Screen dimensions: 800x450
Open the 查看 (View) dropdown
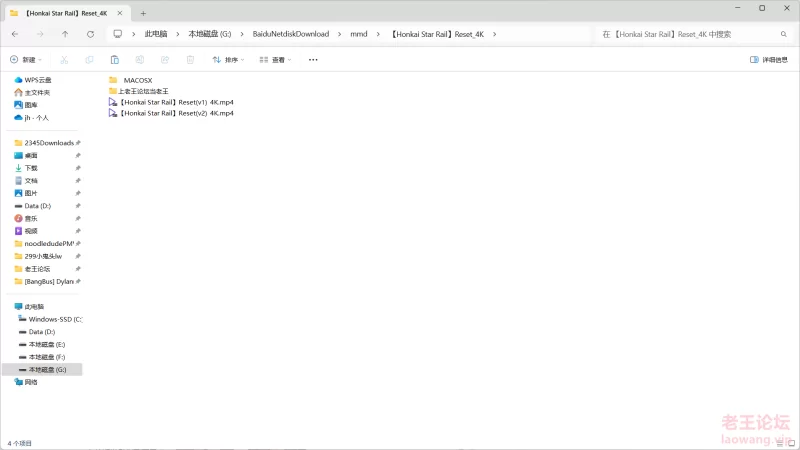pyautogui.click(x=276, y=60)
